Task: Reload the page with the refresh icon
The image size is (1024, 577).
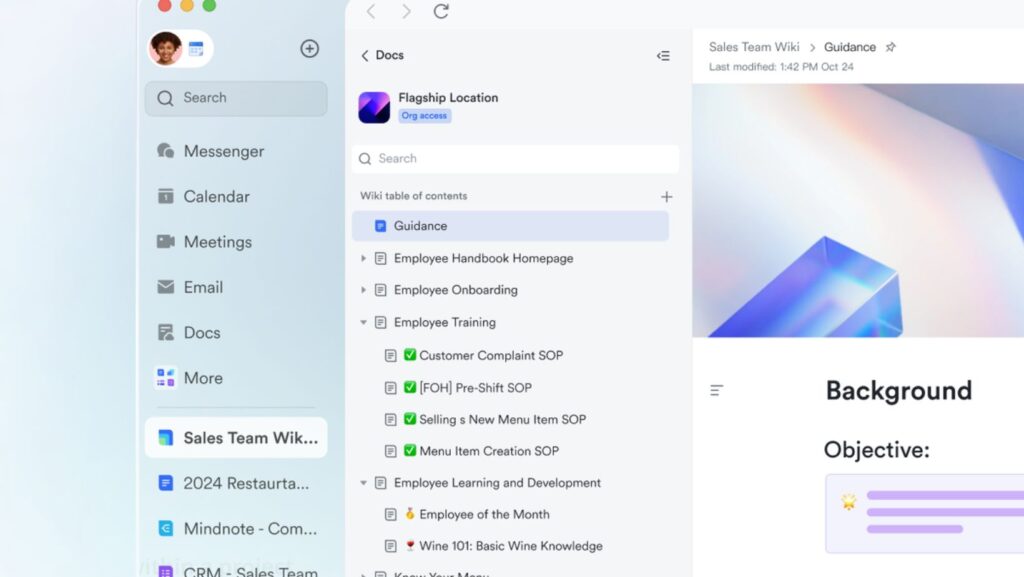Action: tap(441, 12)
